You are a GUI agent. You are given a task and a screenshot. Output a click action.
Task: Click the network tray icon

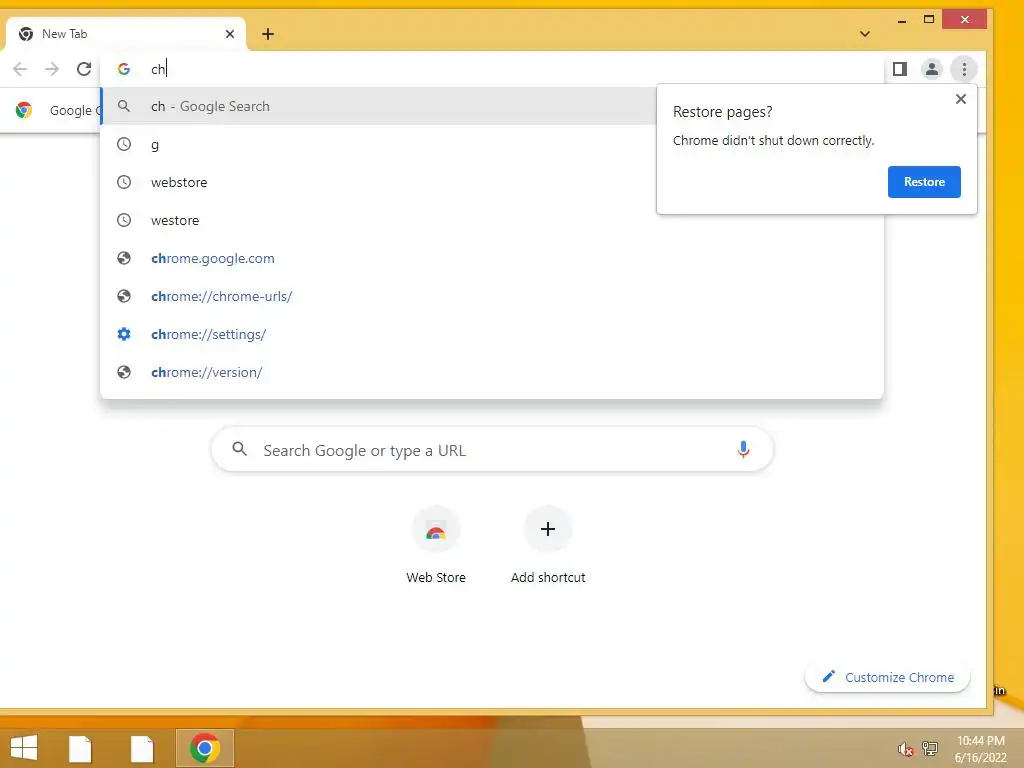click(929, 748)
